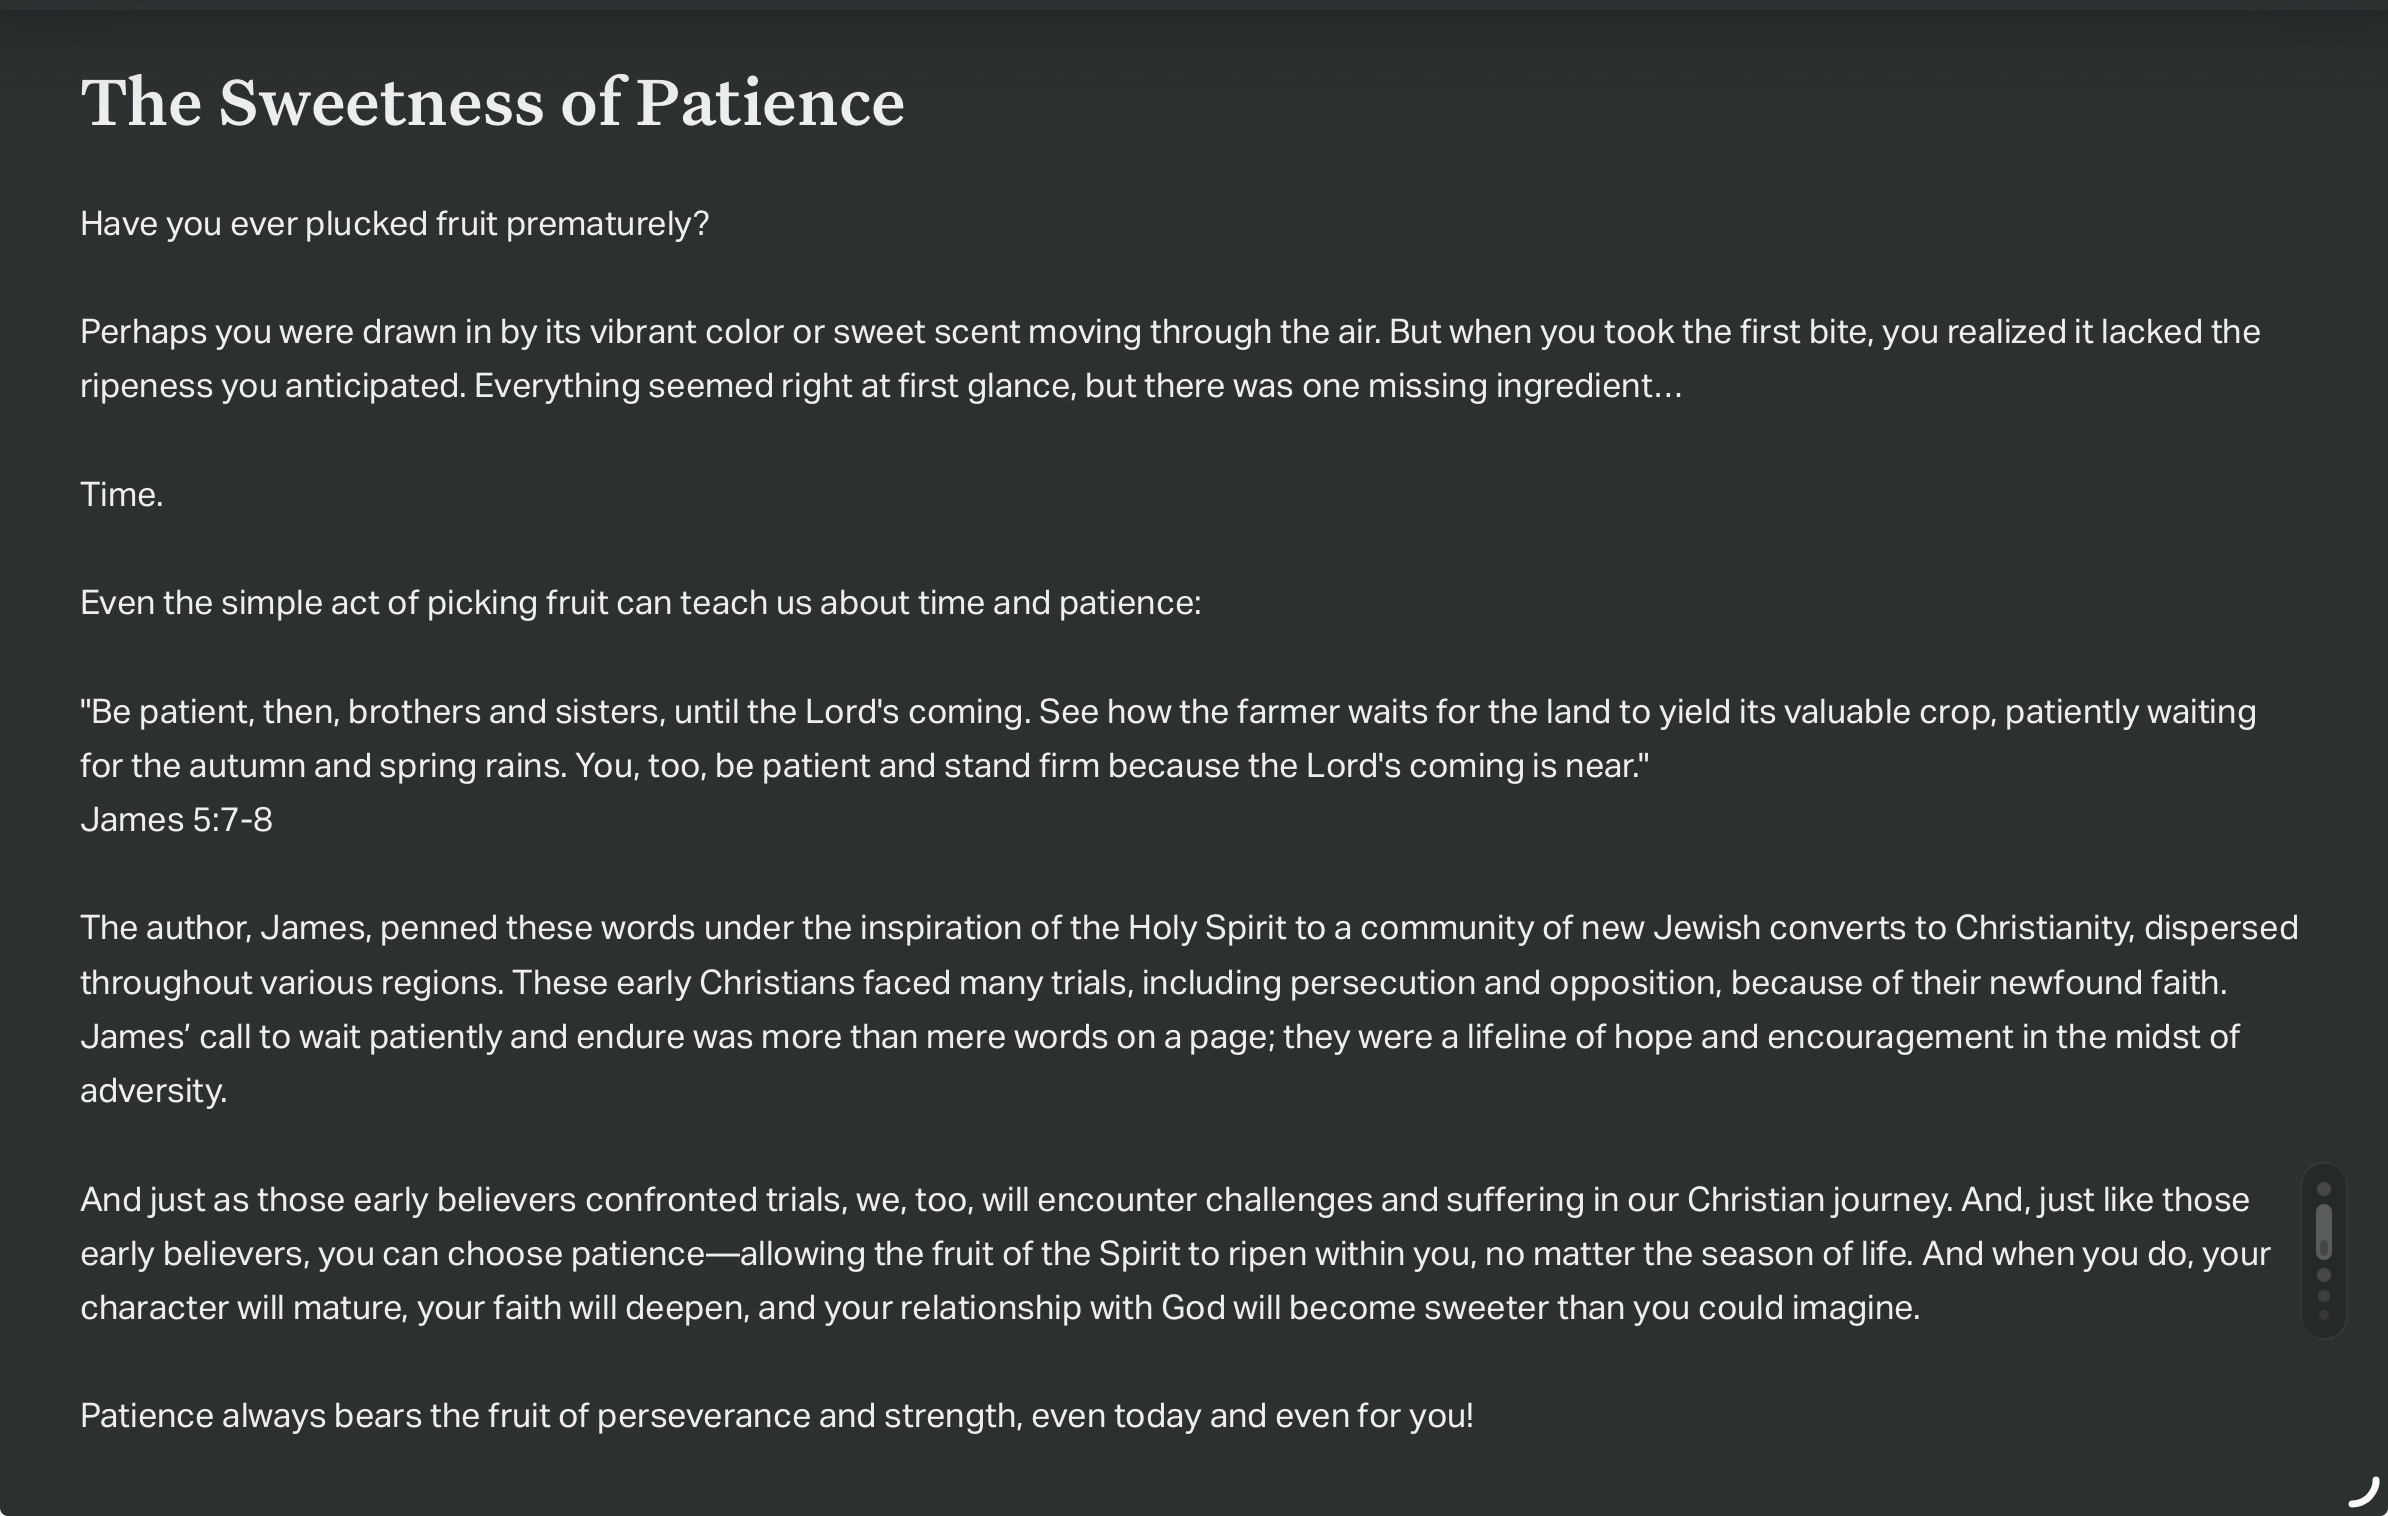
Task: Click the single-word line Time.
Action: point(121,495)
